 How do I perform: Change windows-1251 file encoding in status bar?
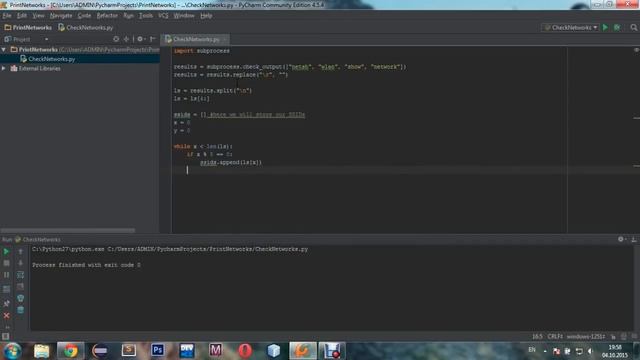point(586,336)
